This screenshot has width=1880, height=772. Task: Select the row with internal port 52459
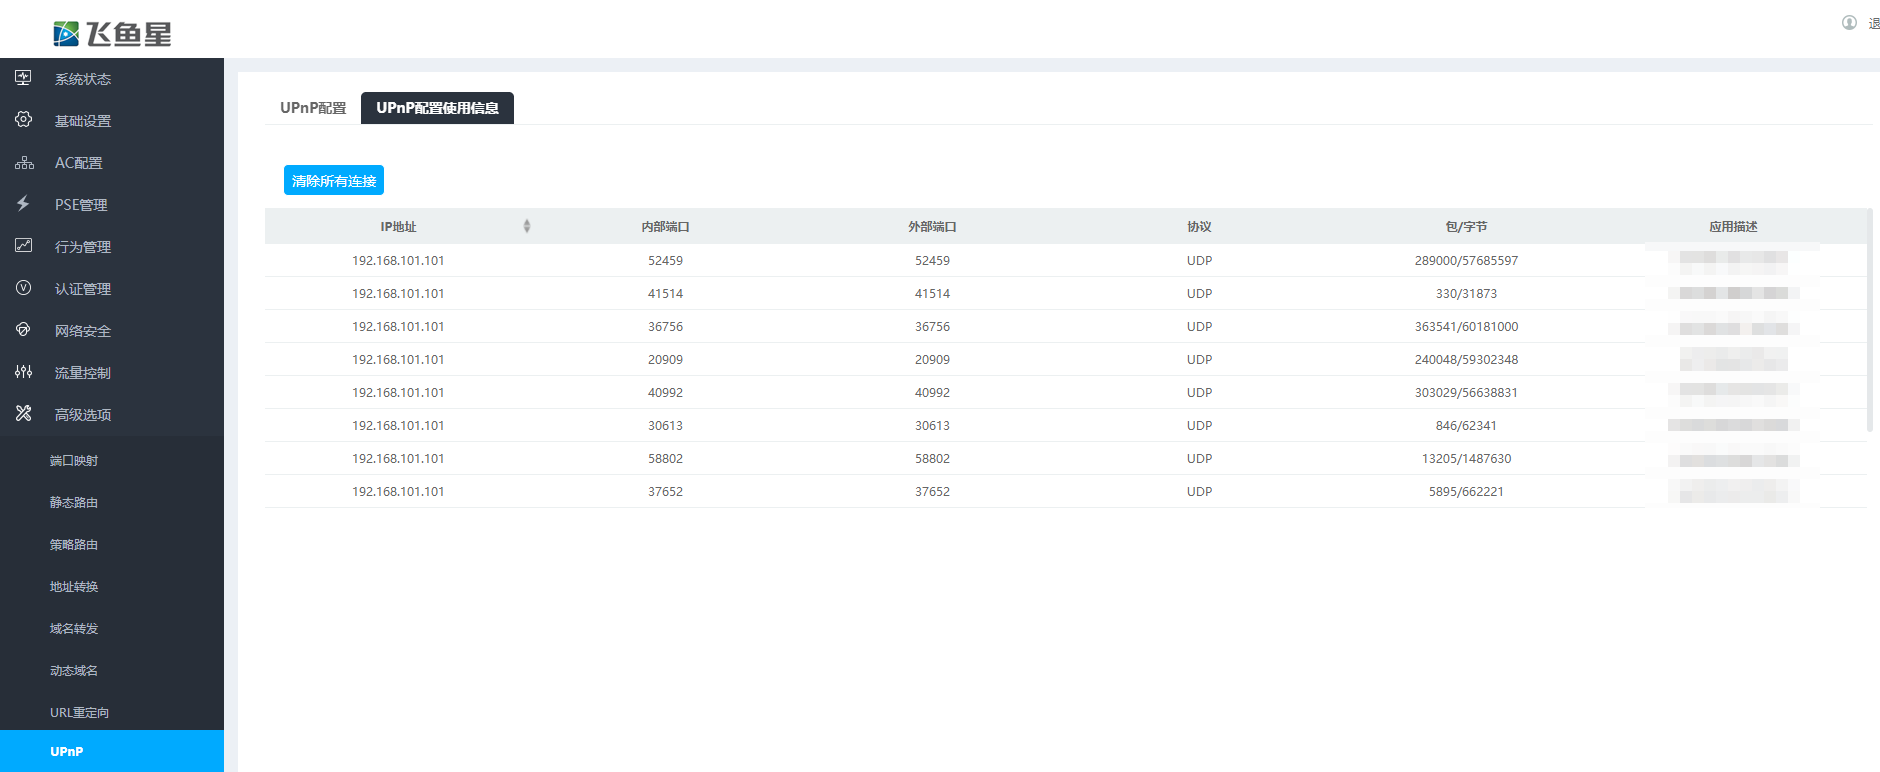[x=665, y=261]
